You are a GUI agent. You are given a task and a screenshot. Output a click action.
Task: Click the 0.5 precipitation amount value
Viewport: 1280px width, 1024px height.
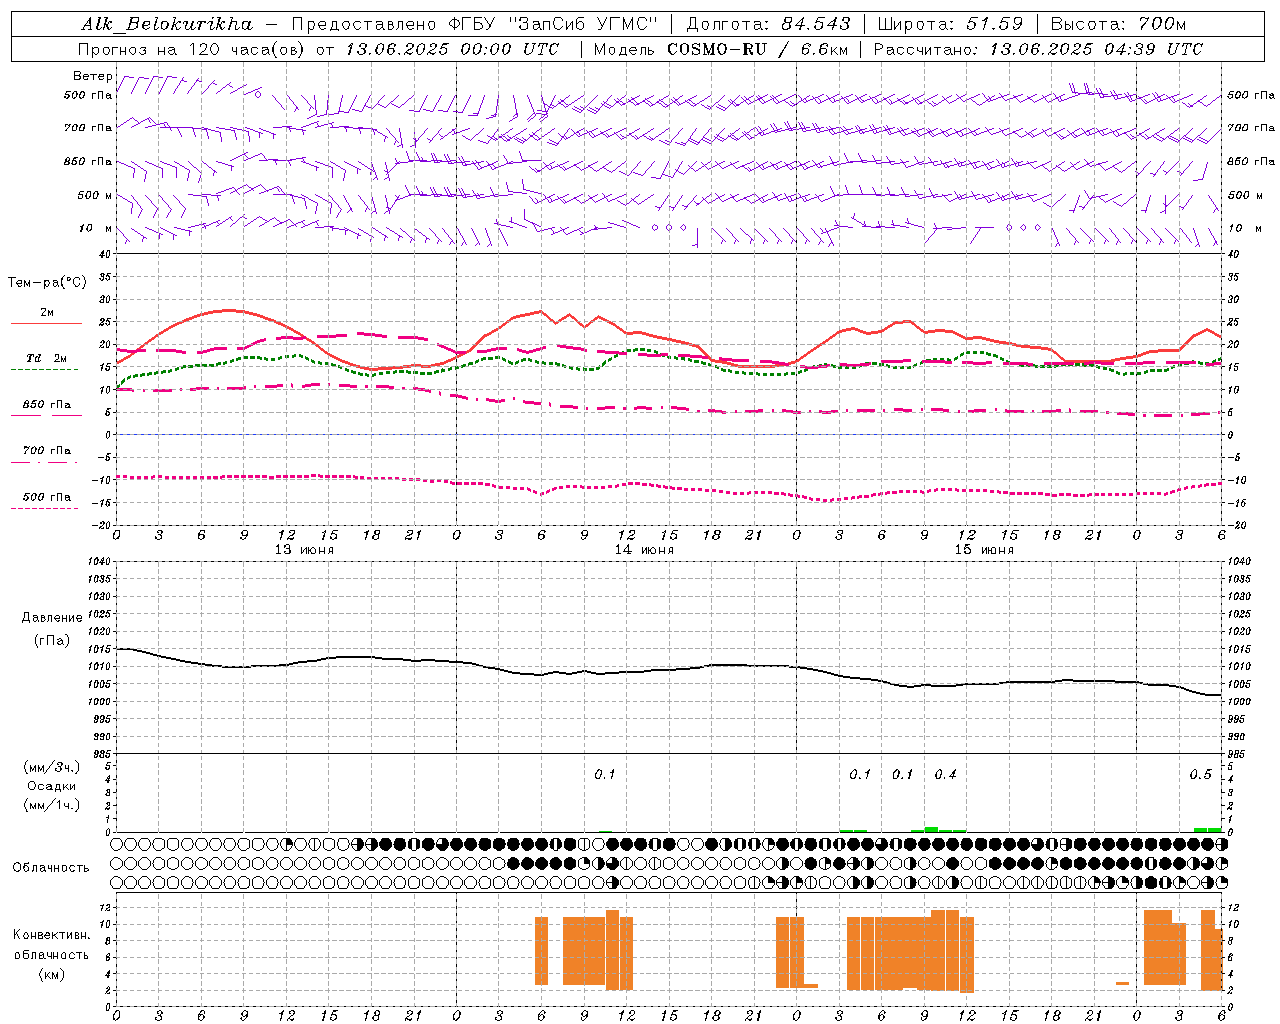[1200, 775]
